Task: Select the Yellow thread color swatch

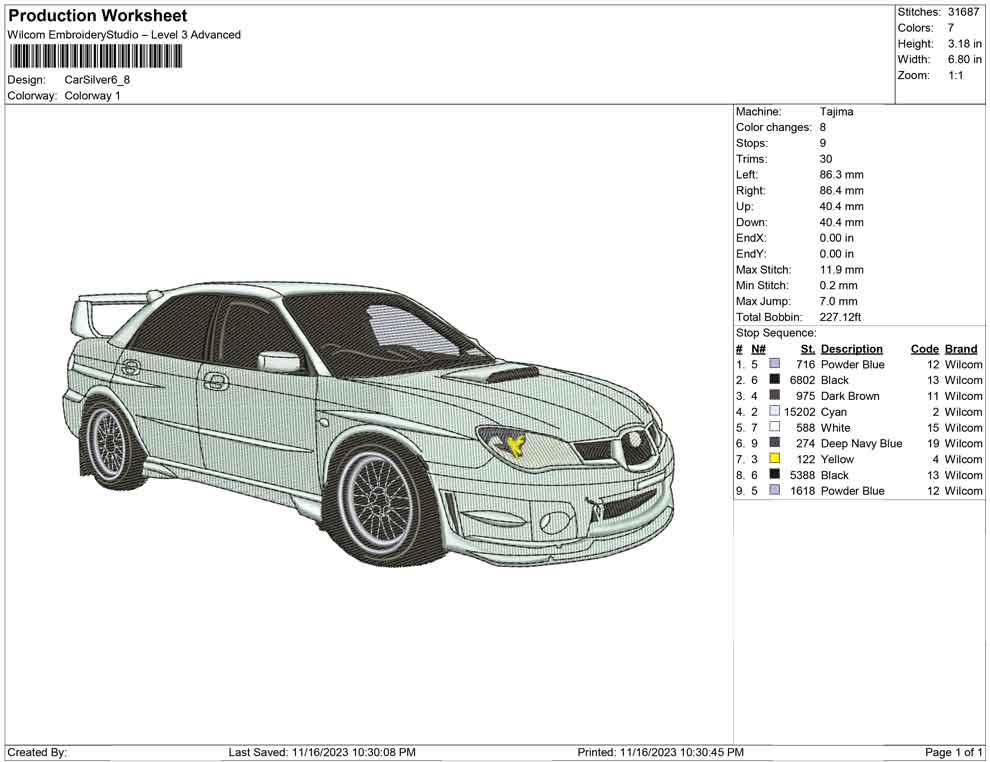Action: point(774,459)
